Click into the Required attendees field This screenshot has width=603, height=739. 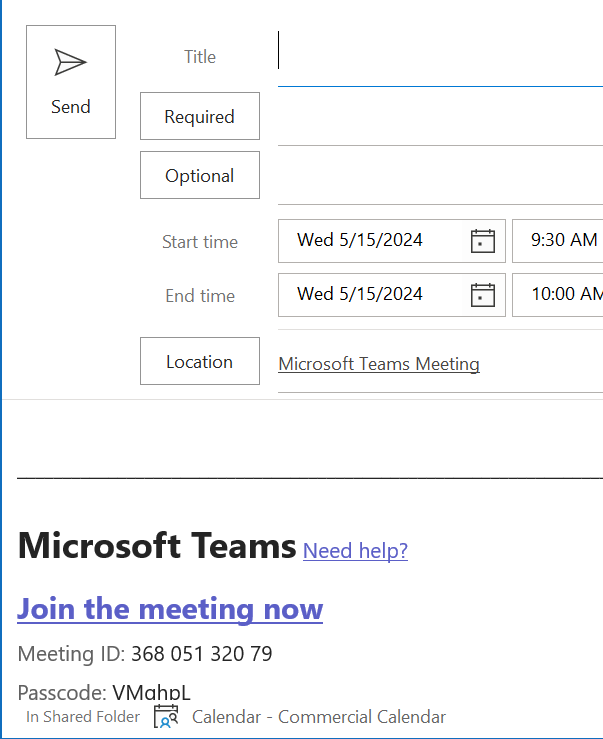click(x=440, y=117)
